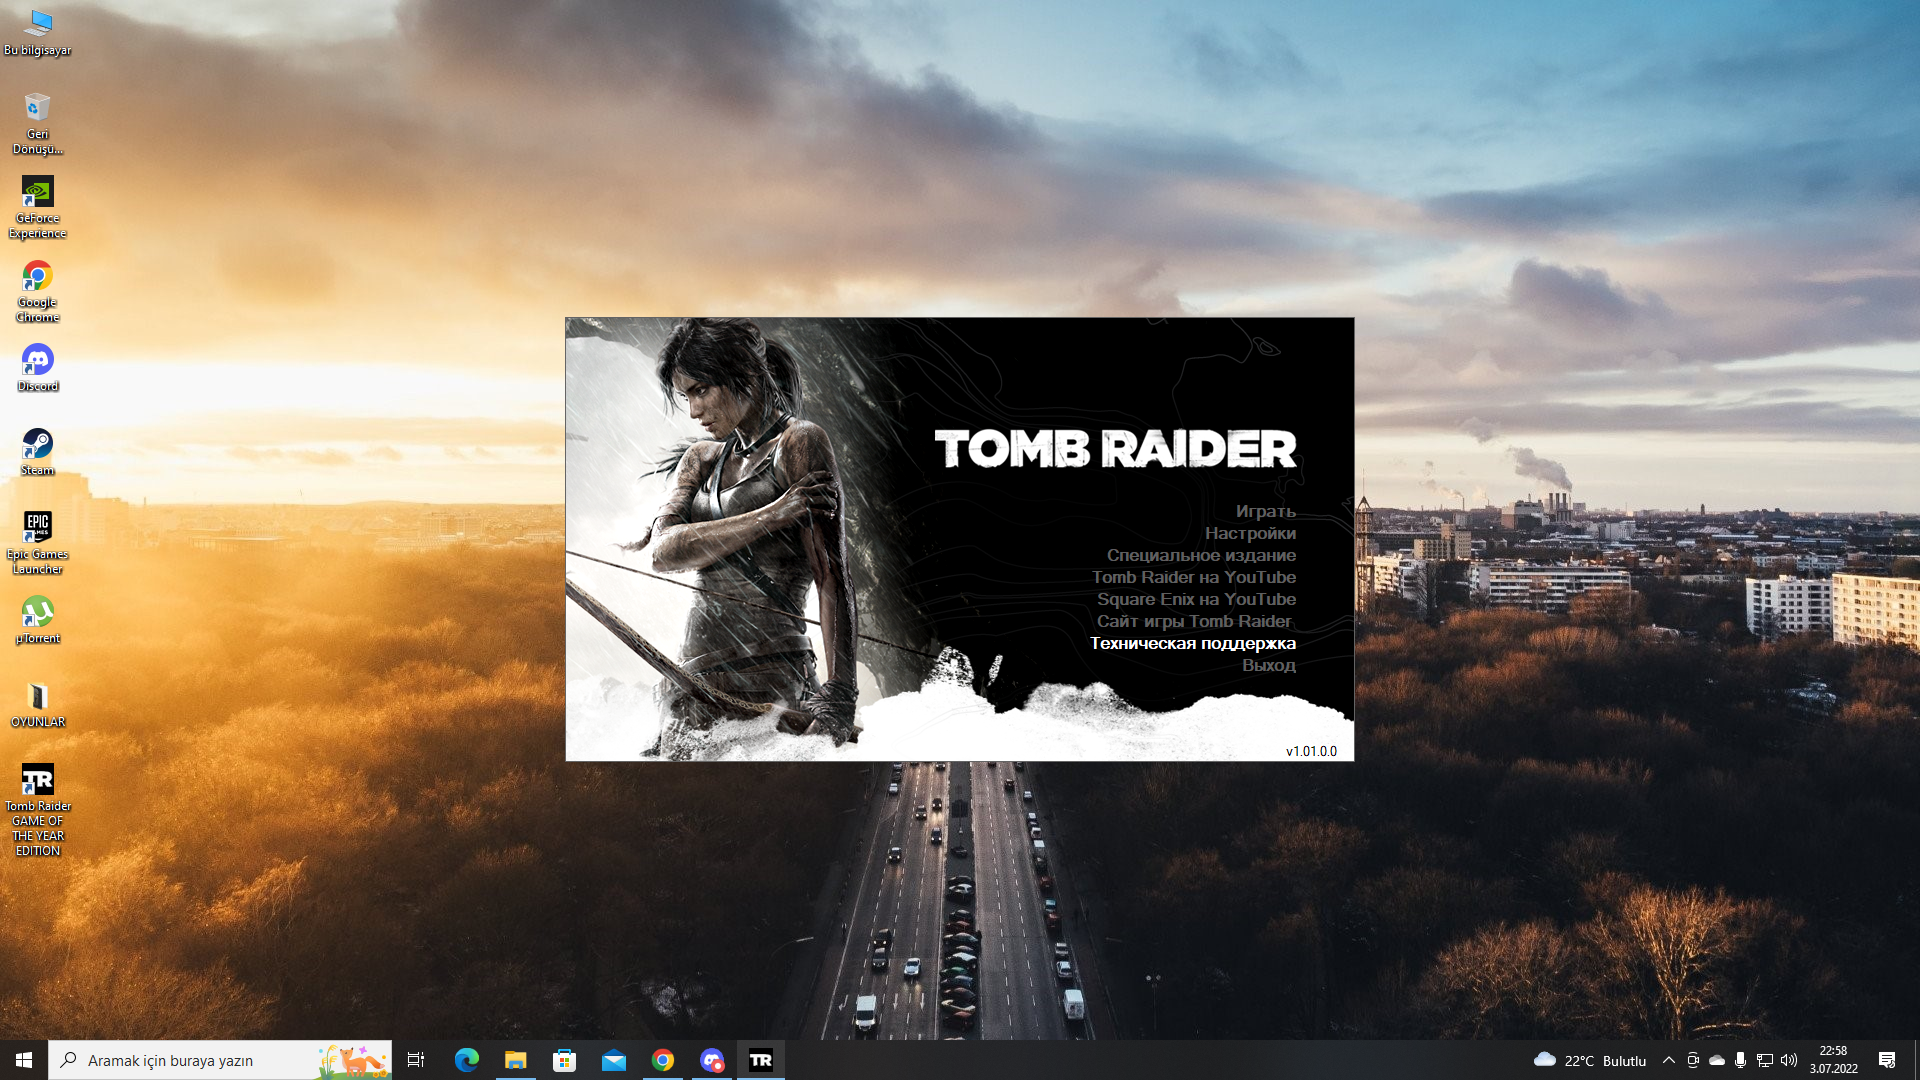
Task: Open volume control in system tray
Action: (x=1789, y=1060)
